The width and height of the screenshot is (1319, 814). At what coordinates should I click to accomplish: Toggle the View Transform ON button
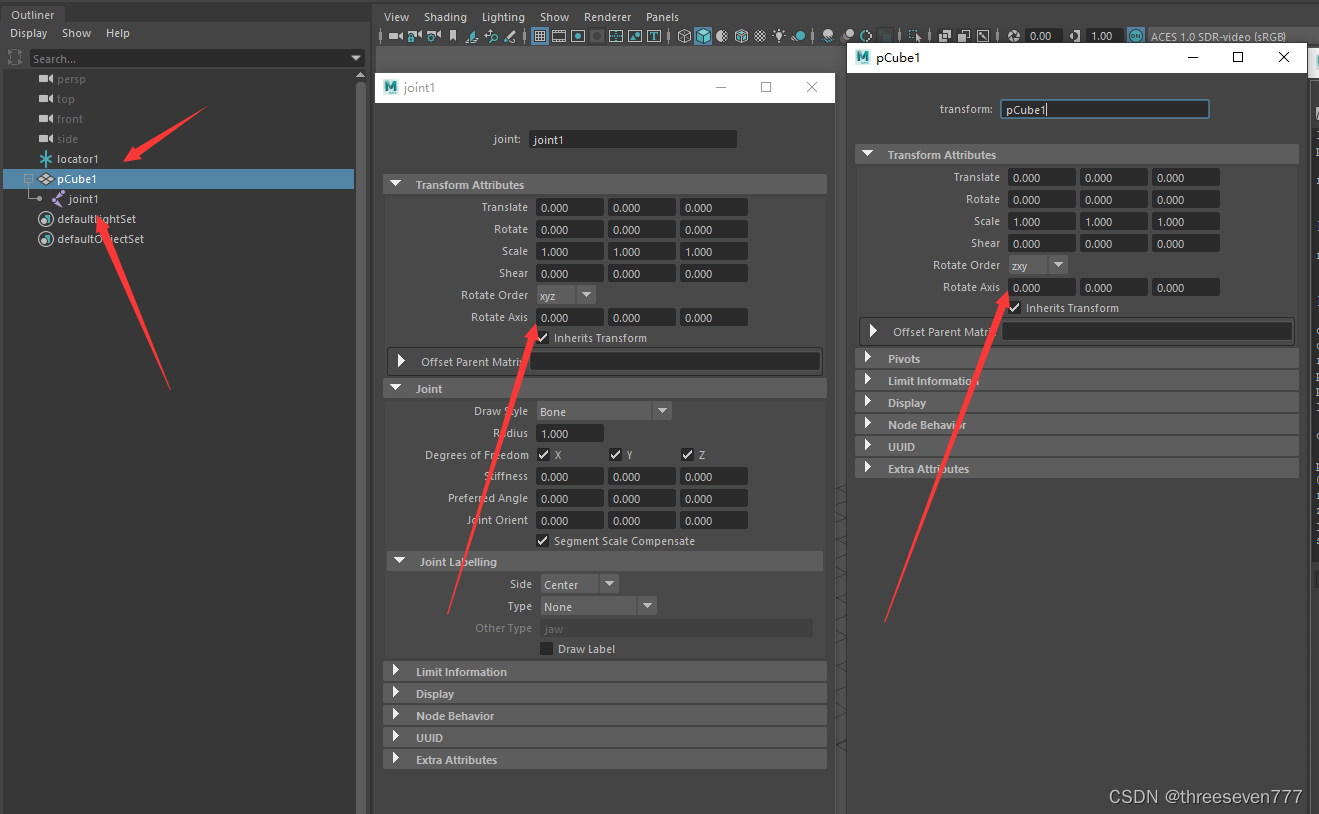1136,36
